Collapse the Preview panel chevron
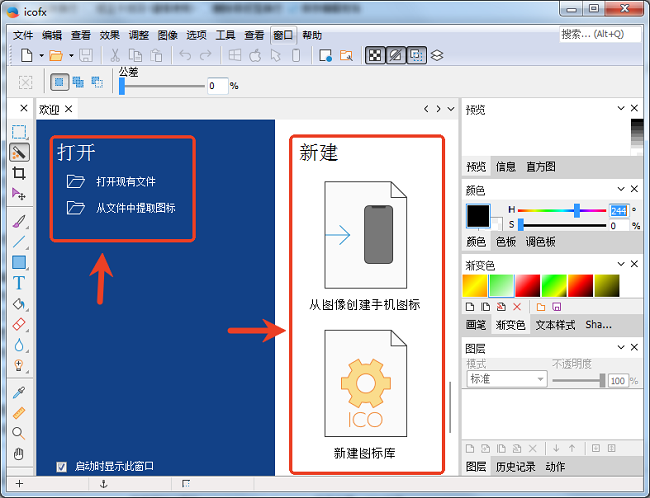Viewport: 650px width, 498px height. [x=621, y=108]
